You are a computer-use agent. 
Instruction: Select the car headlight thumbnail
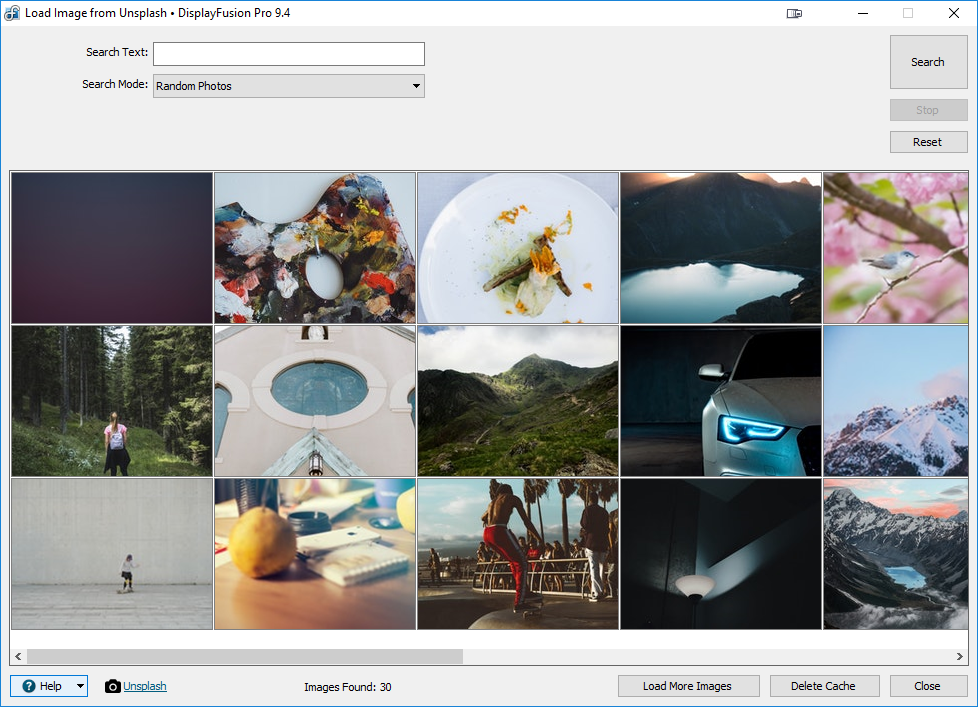pyautogui.click(x=720, y=400)
